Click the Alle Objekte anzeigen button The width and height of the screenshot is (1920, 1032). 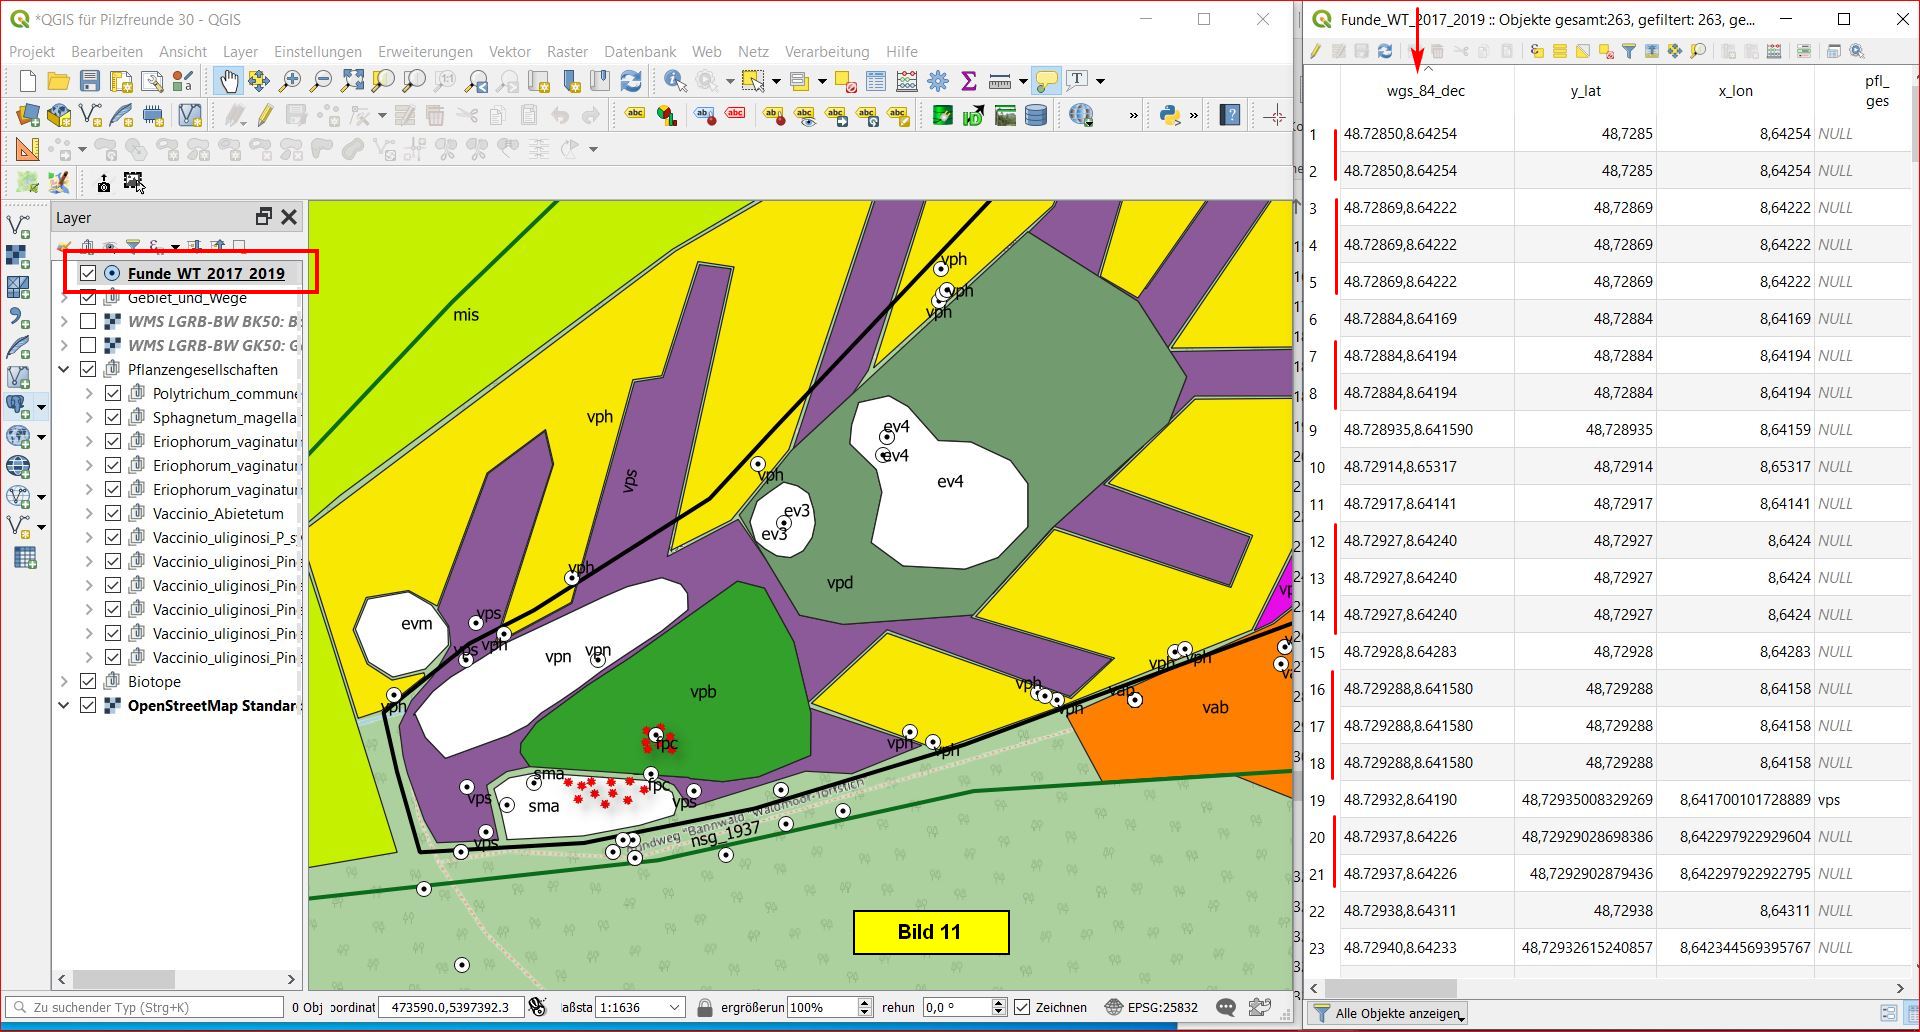1388,1013
